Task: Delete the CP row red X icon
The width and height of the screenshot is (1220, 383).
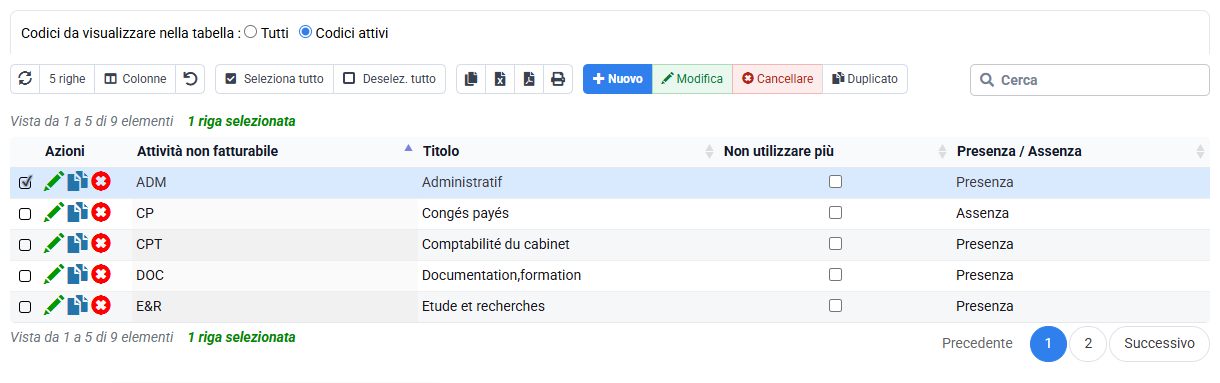Action: click(x=101, y=212)
